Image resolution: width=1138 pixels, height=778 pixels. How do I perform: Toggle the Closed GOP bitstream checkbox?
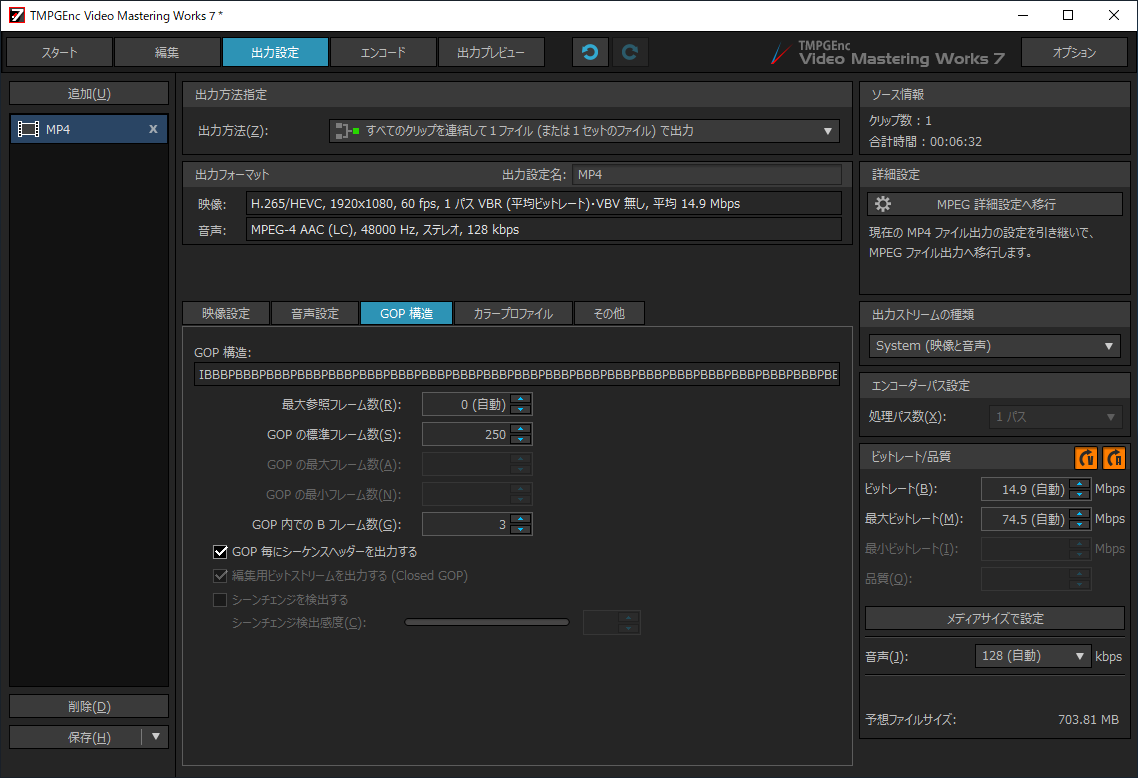tap(221, 575)
